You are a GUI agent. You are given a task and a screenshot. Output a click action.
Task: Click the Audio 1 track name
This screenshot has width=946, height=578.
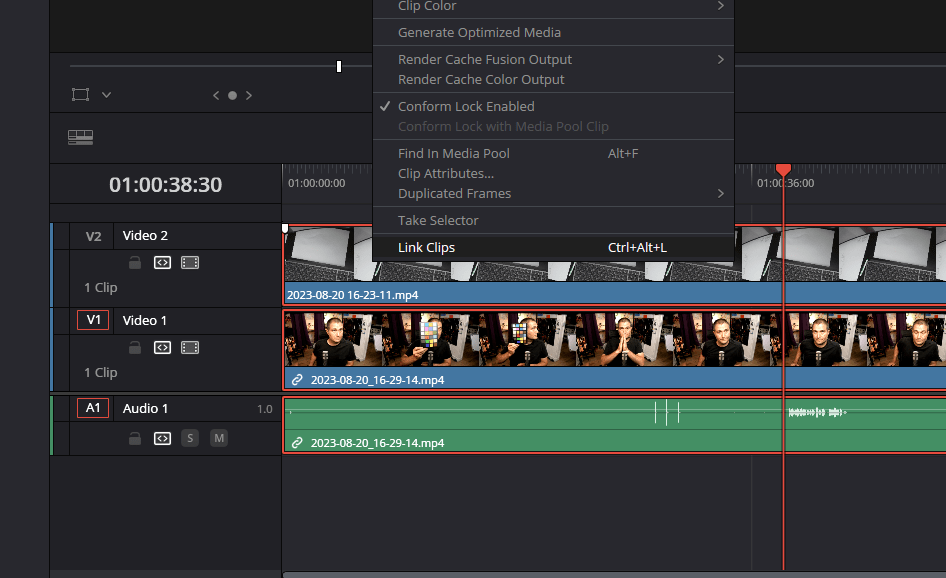point(145,408)
